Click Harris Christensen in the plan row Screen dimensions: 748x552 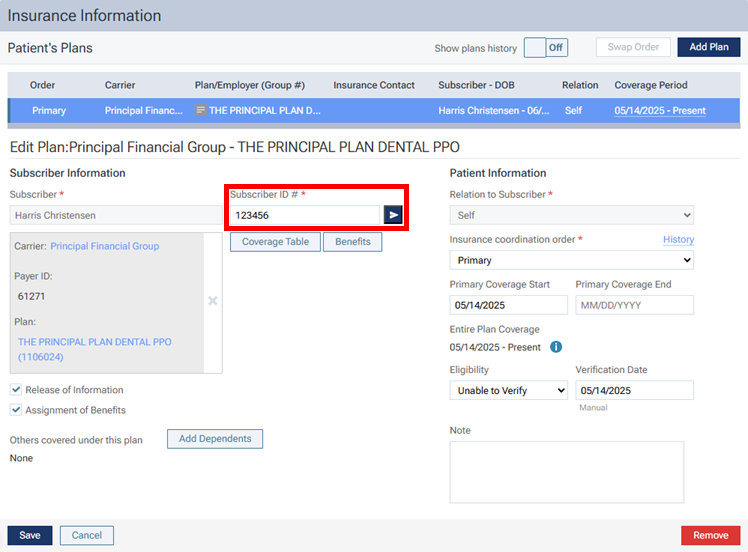[494, 111]
